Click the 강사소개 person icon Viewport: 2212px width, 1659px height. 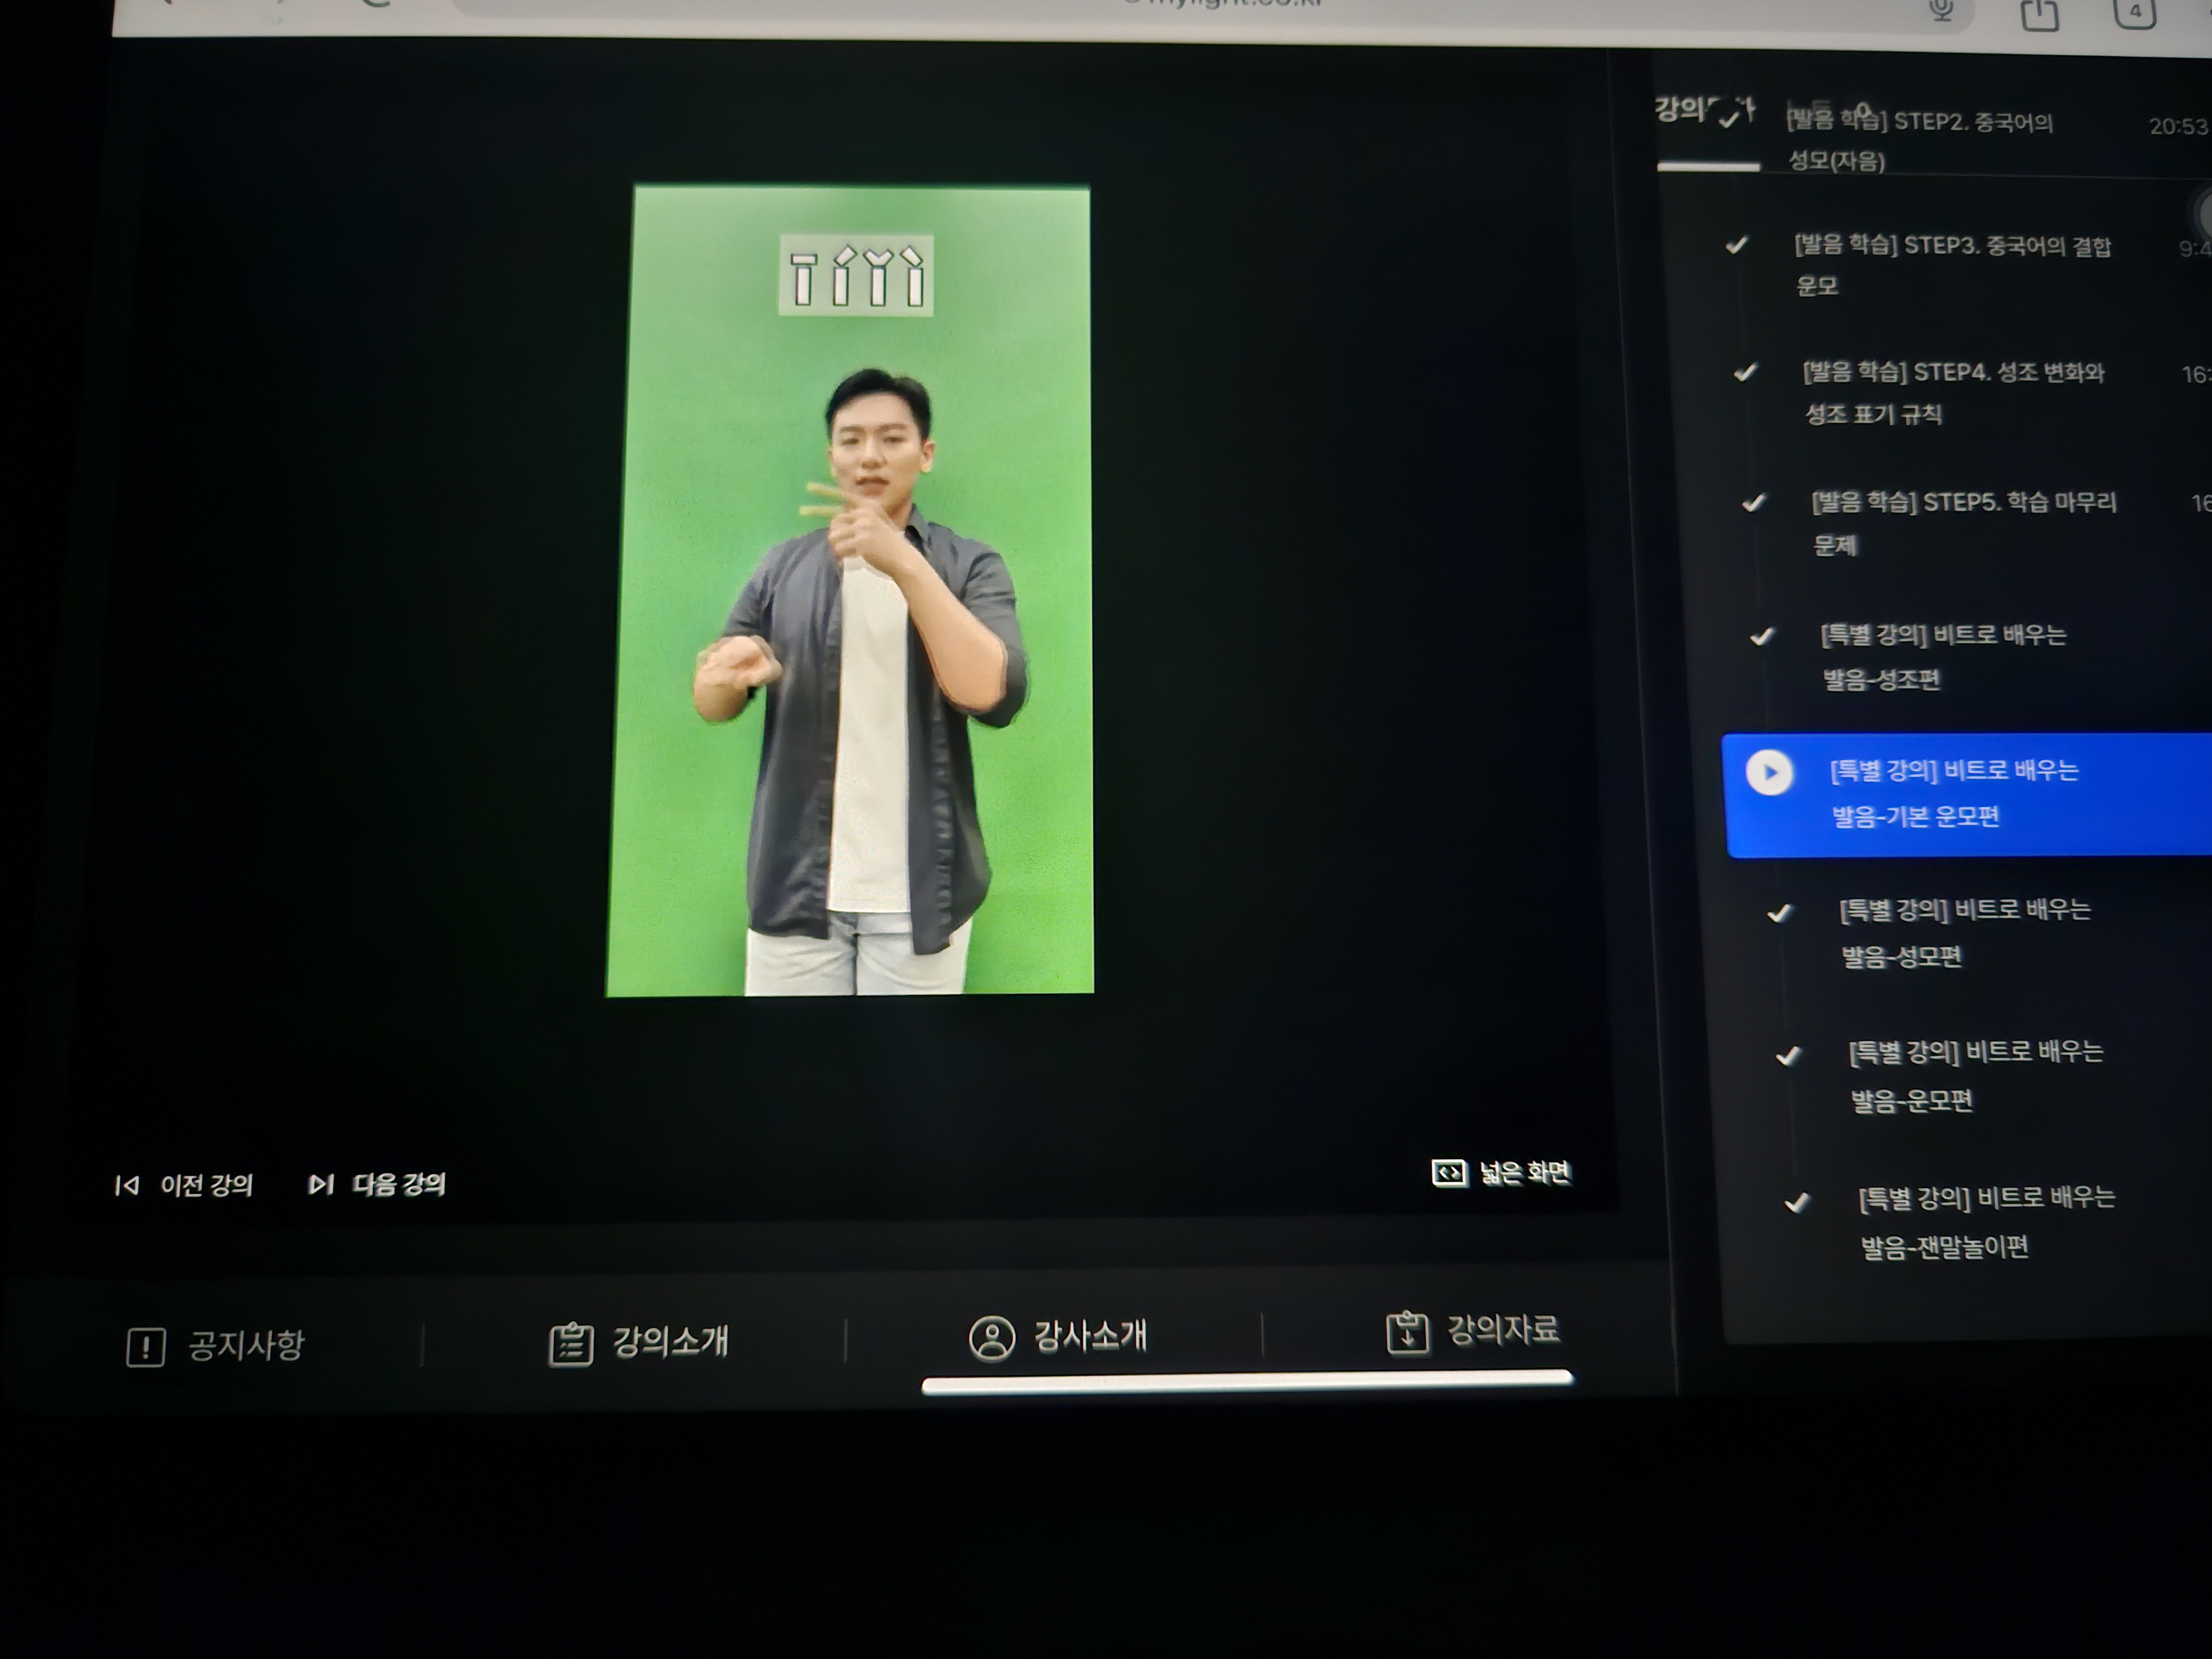pos(992,1338)
